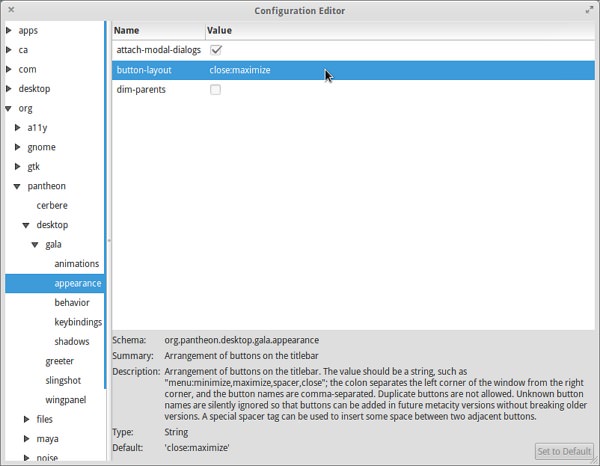The image size is (600, 466).
Task: Select the greeter schema
Action: (60, 361)
